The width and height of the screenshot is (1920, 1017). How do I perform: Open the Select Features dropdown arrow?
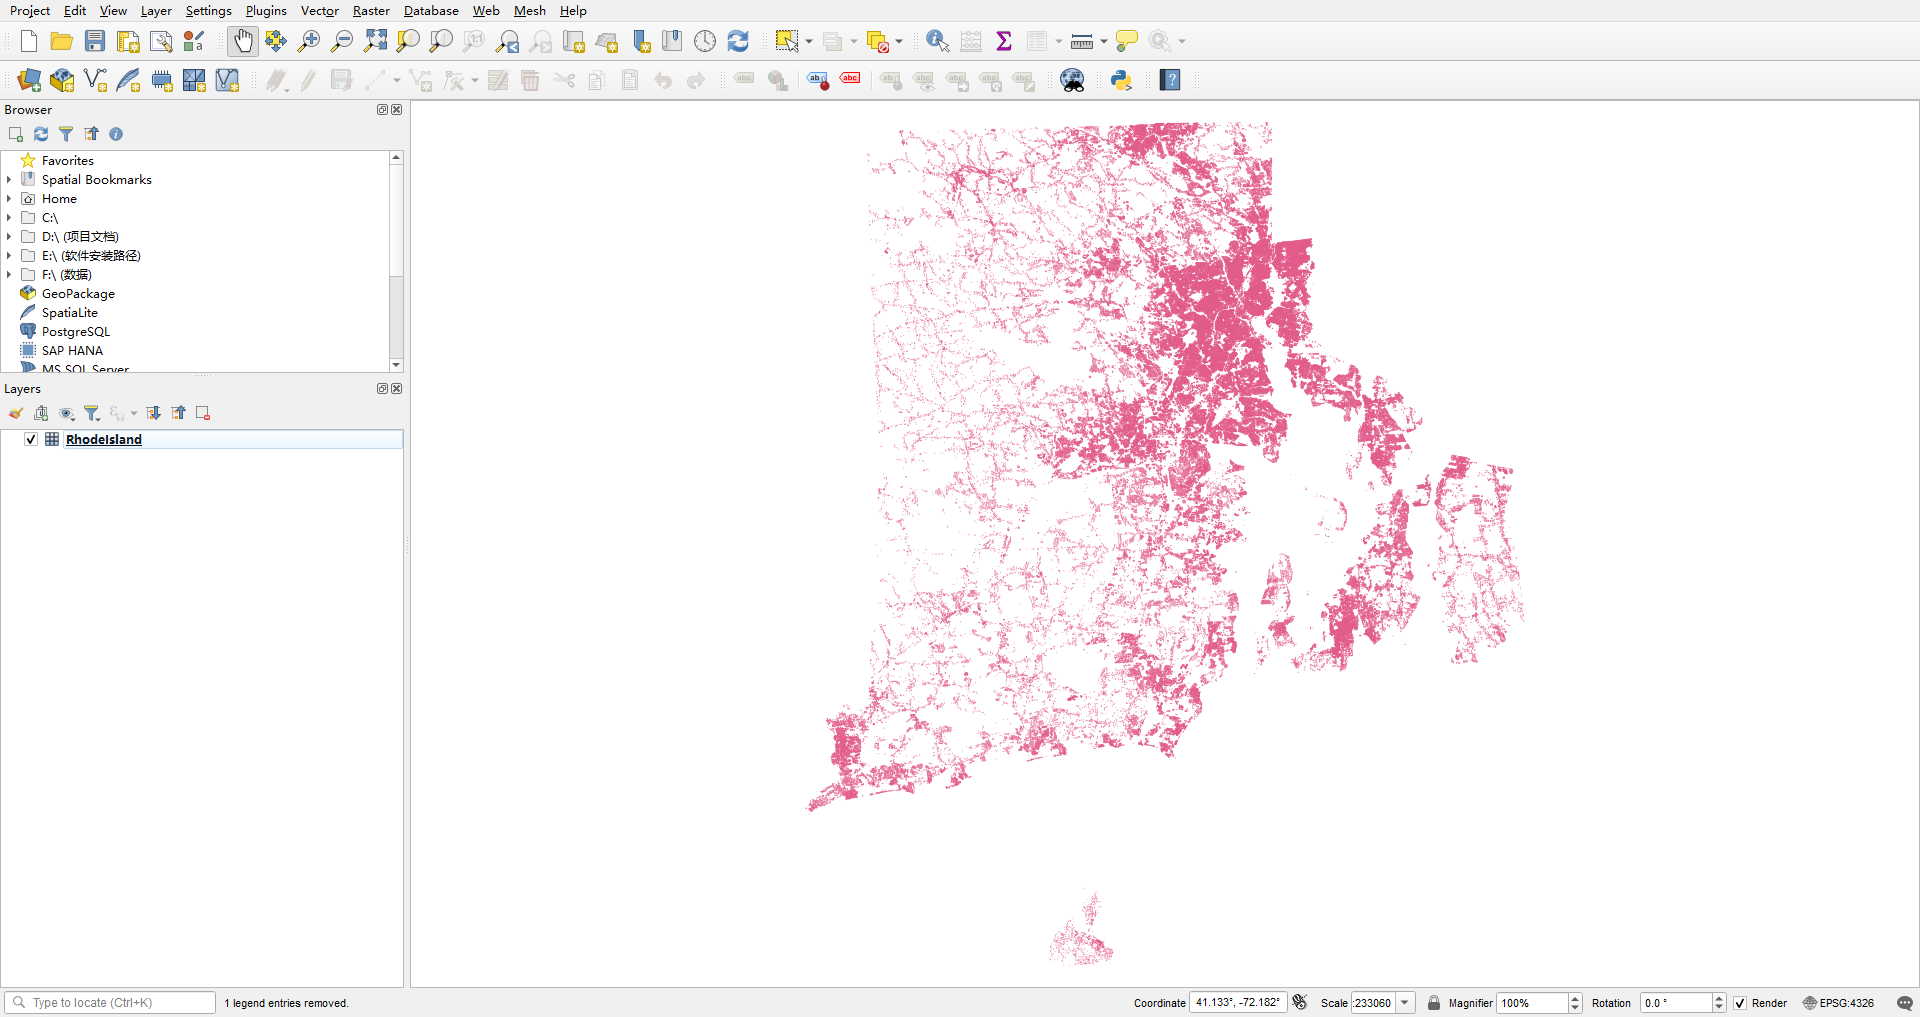click(808, 42)
